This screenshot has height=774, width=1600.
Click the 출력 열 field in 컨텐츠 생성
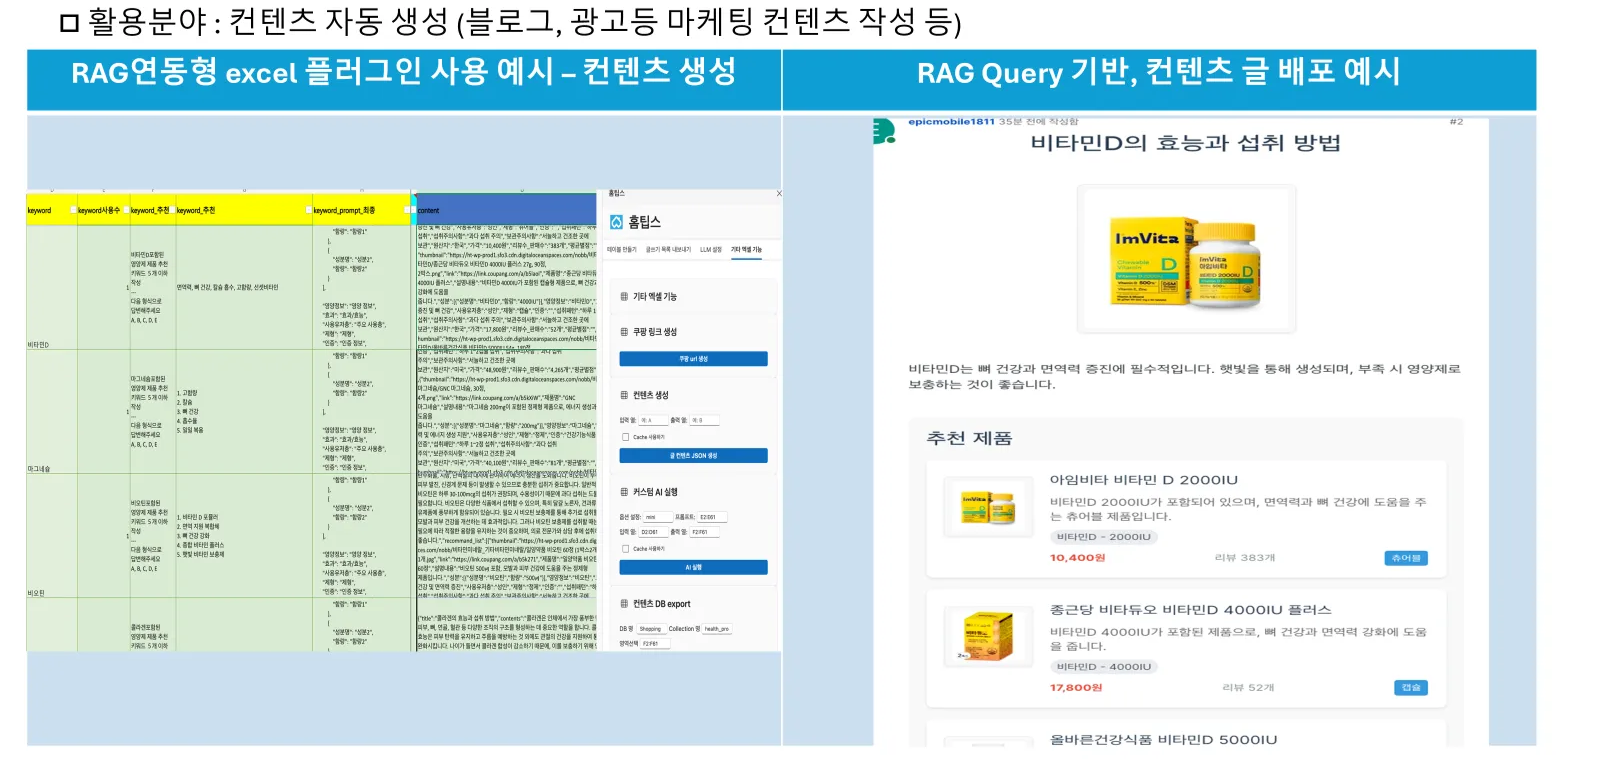[x=704, y=421]
